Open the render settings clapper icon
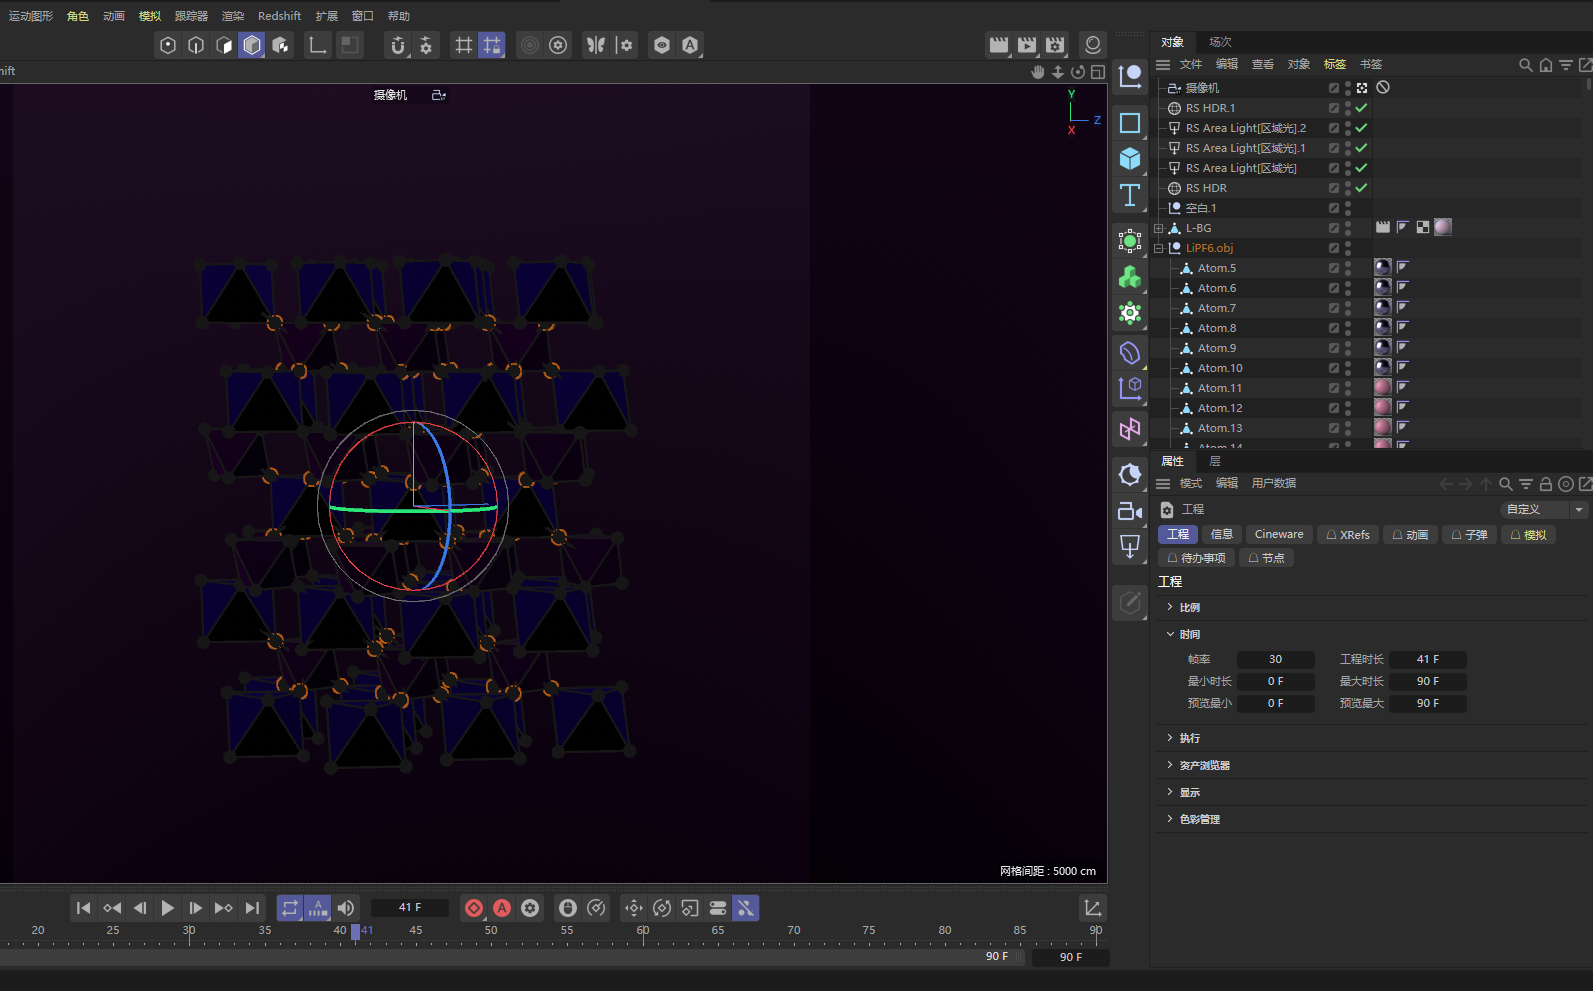Viewport: 1593px width, 991px height. click(x=1055, y=45)
